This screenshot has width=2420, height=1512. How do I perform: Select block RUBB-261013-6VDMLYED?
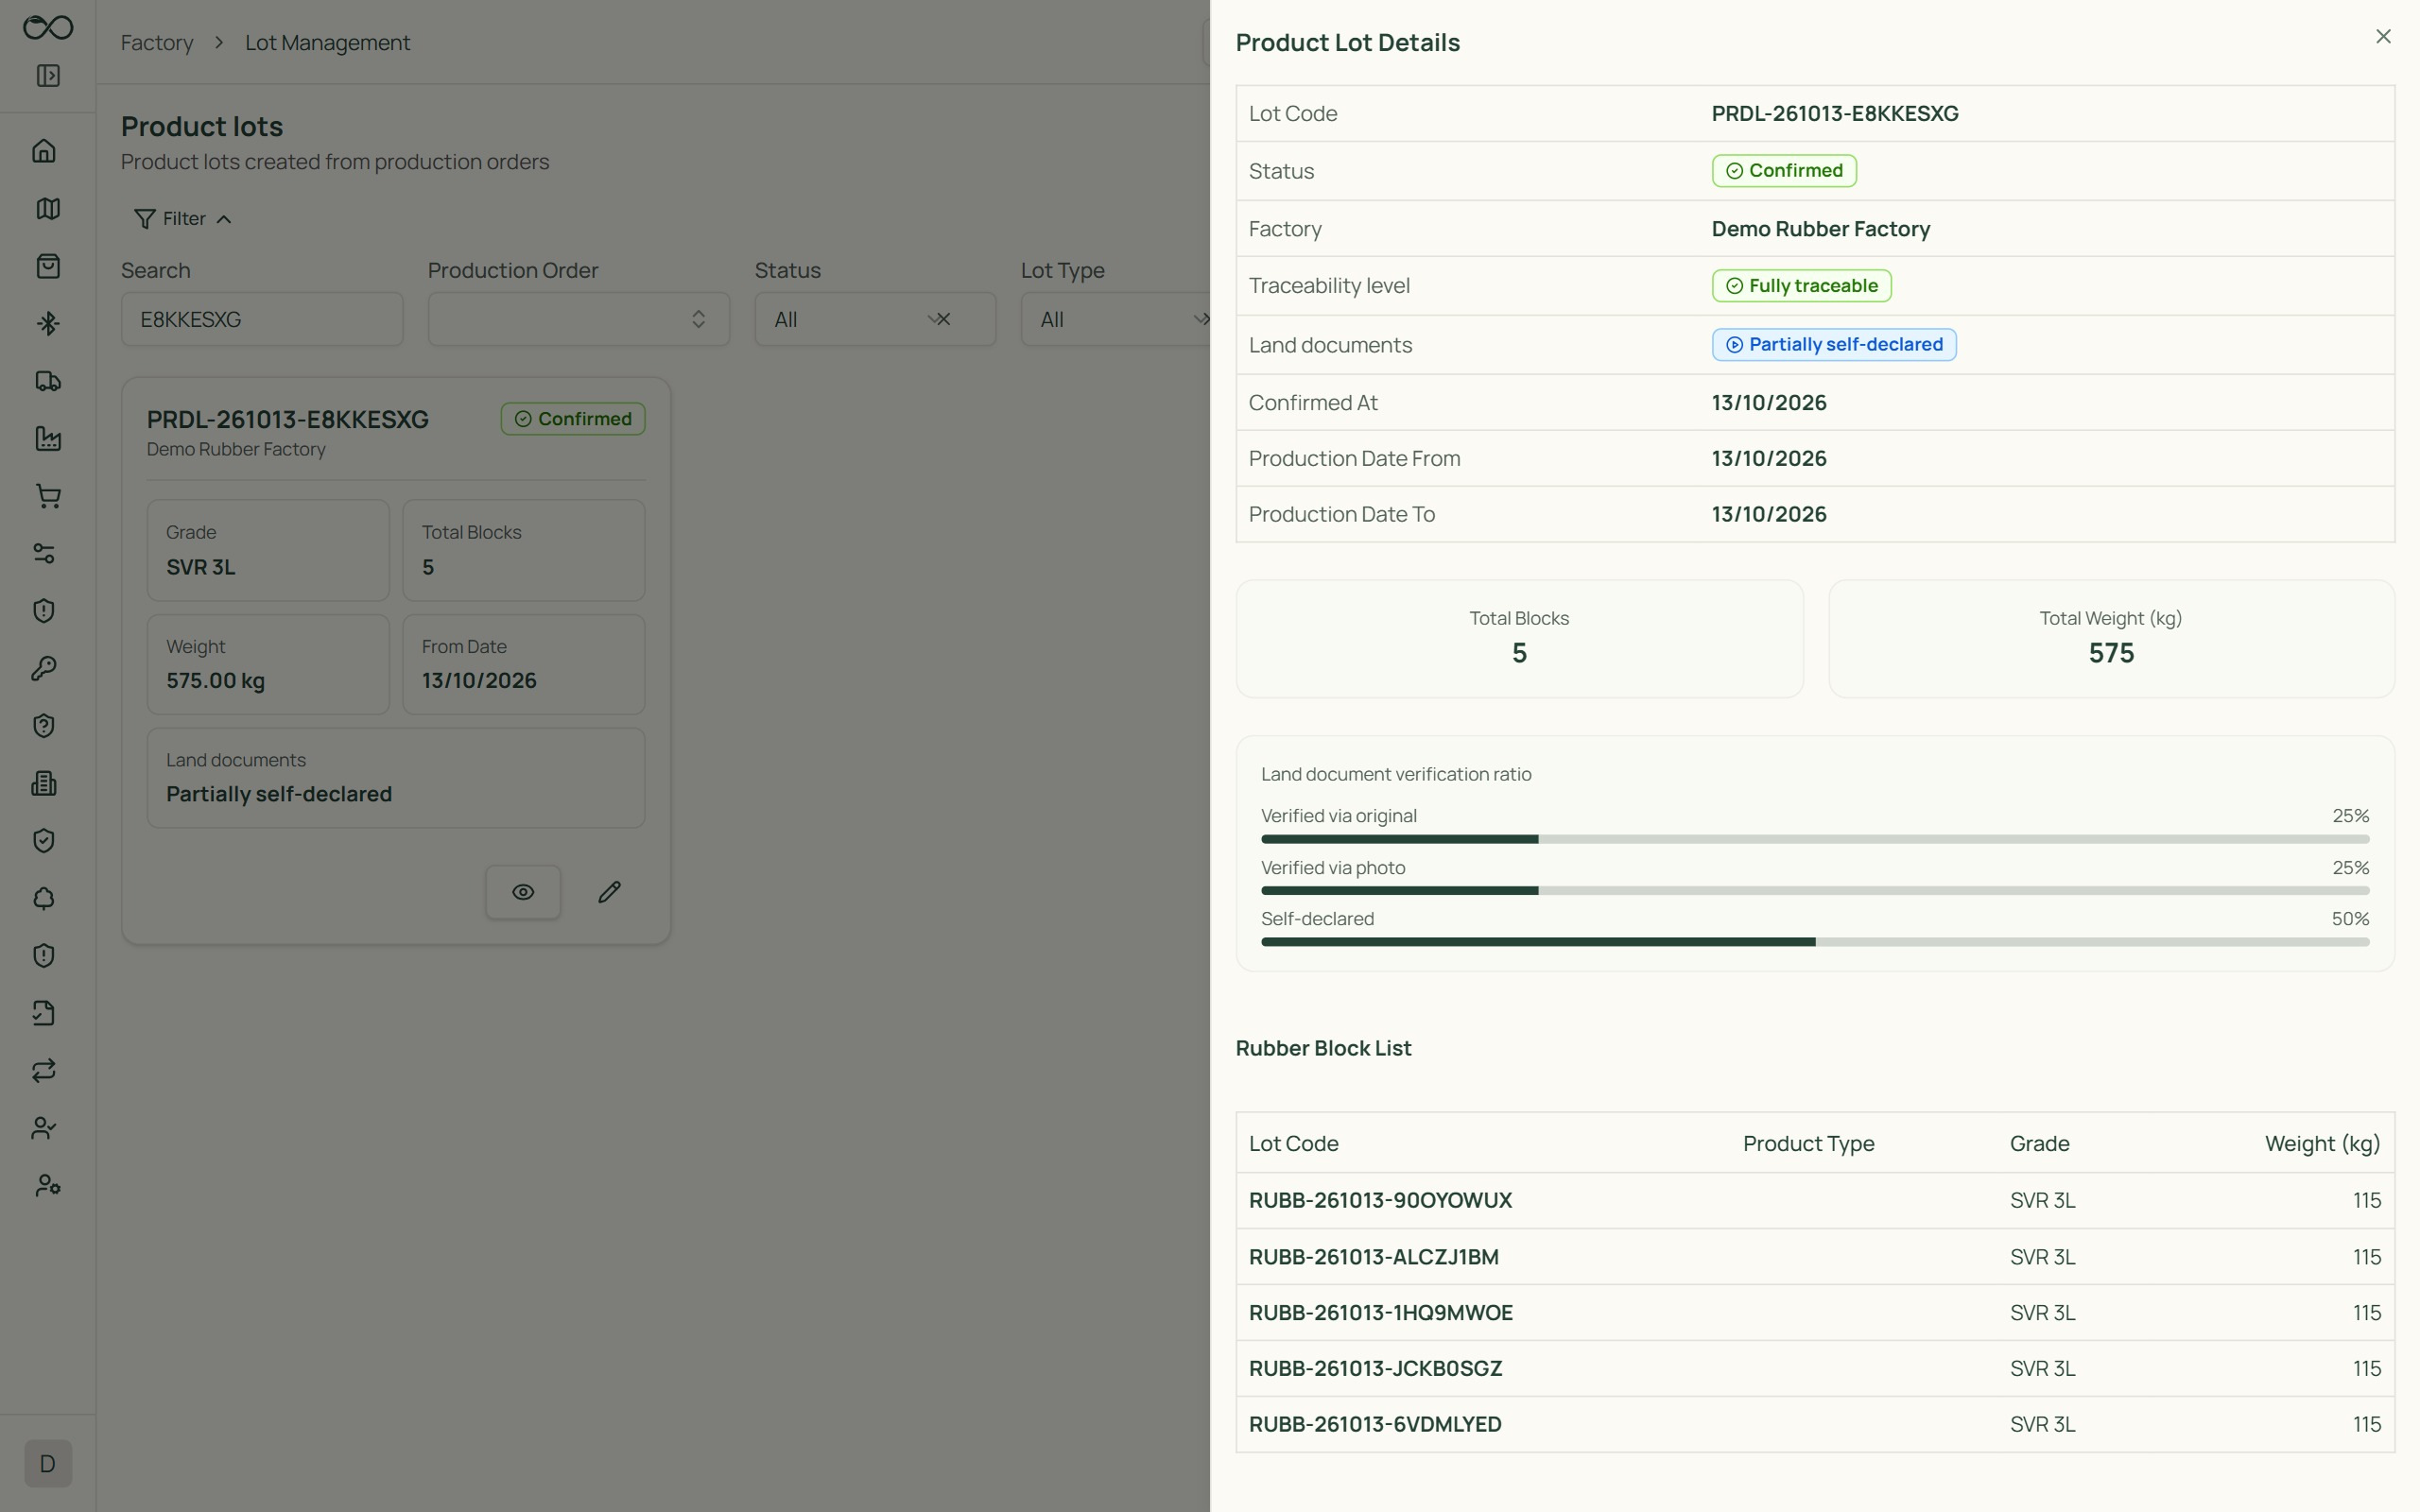1815,1425
